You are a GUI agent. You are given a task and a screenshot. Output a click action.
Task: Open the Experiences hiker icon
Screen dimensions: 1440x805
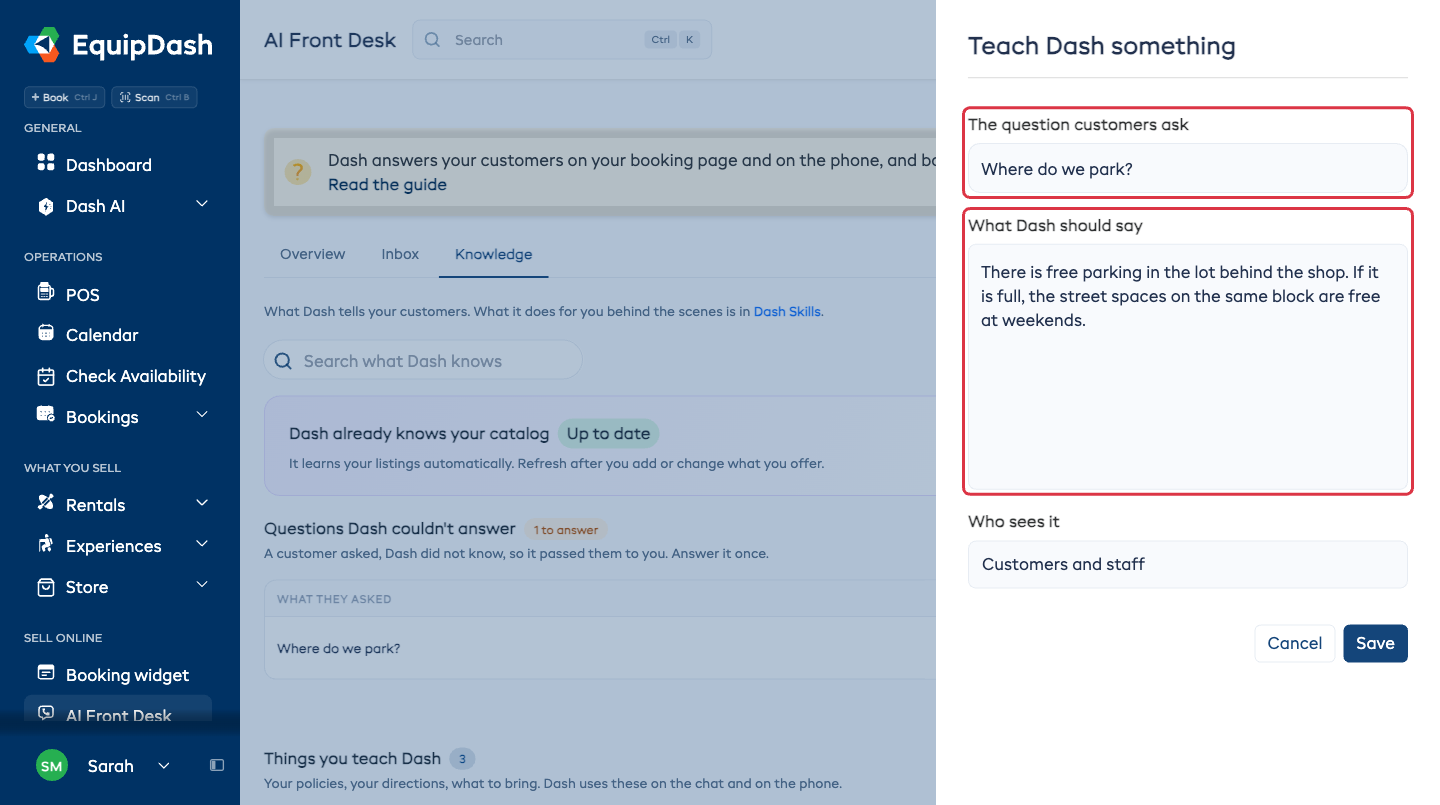[x=45, y=545]
